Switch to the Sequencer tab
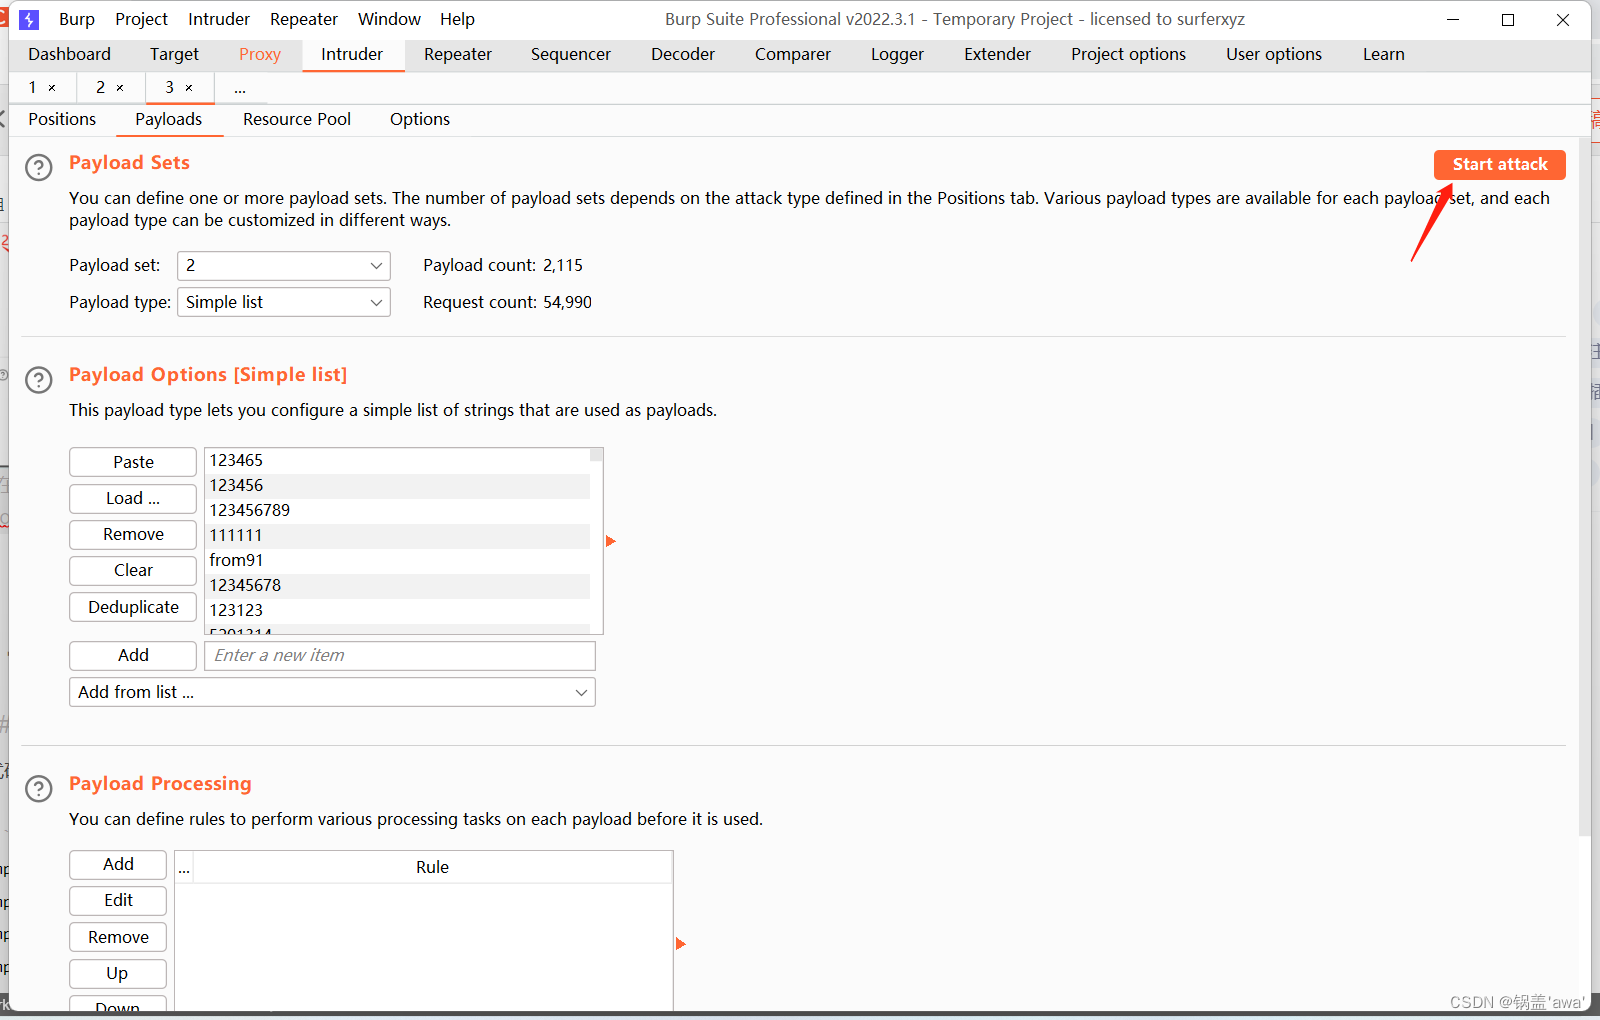This screenshot has width=1600, height=1020. click(571, 54)
